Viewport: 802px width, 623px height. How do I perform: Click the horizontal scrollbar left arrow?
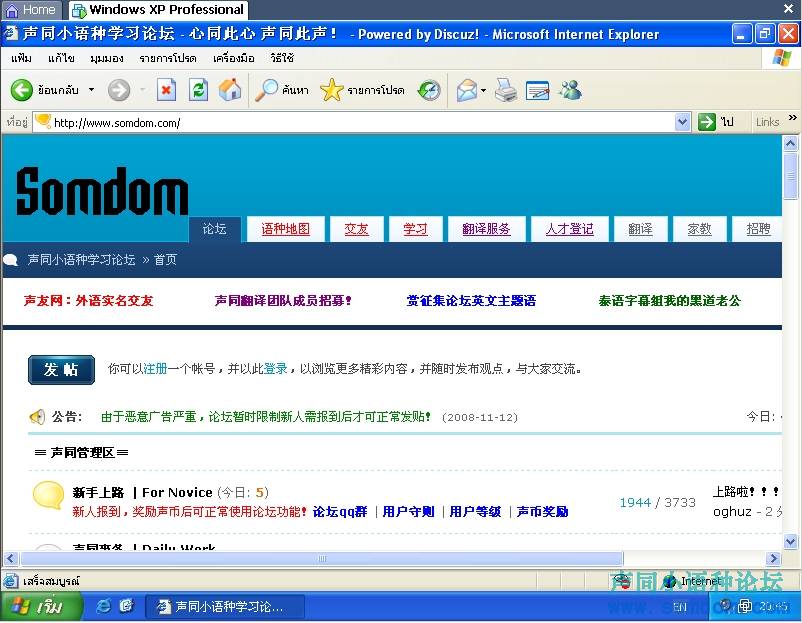[11, 558]
